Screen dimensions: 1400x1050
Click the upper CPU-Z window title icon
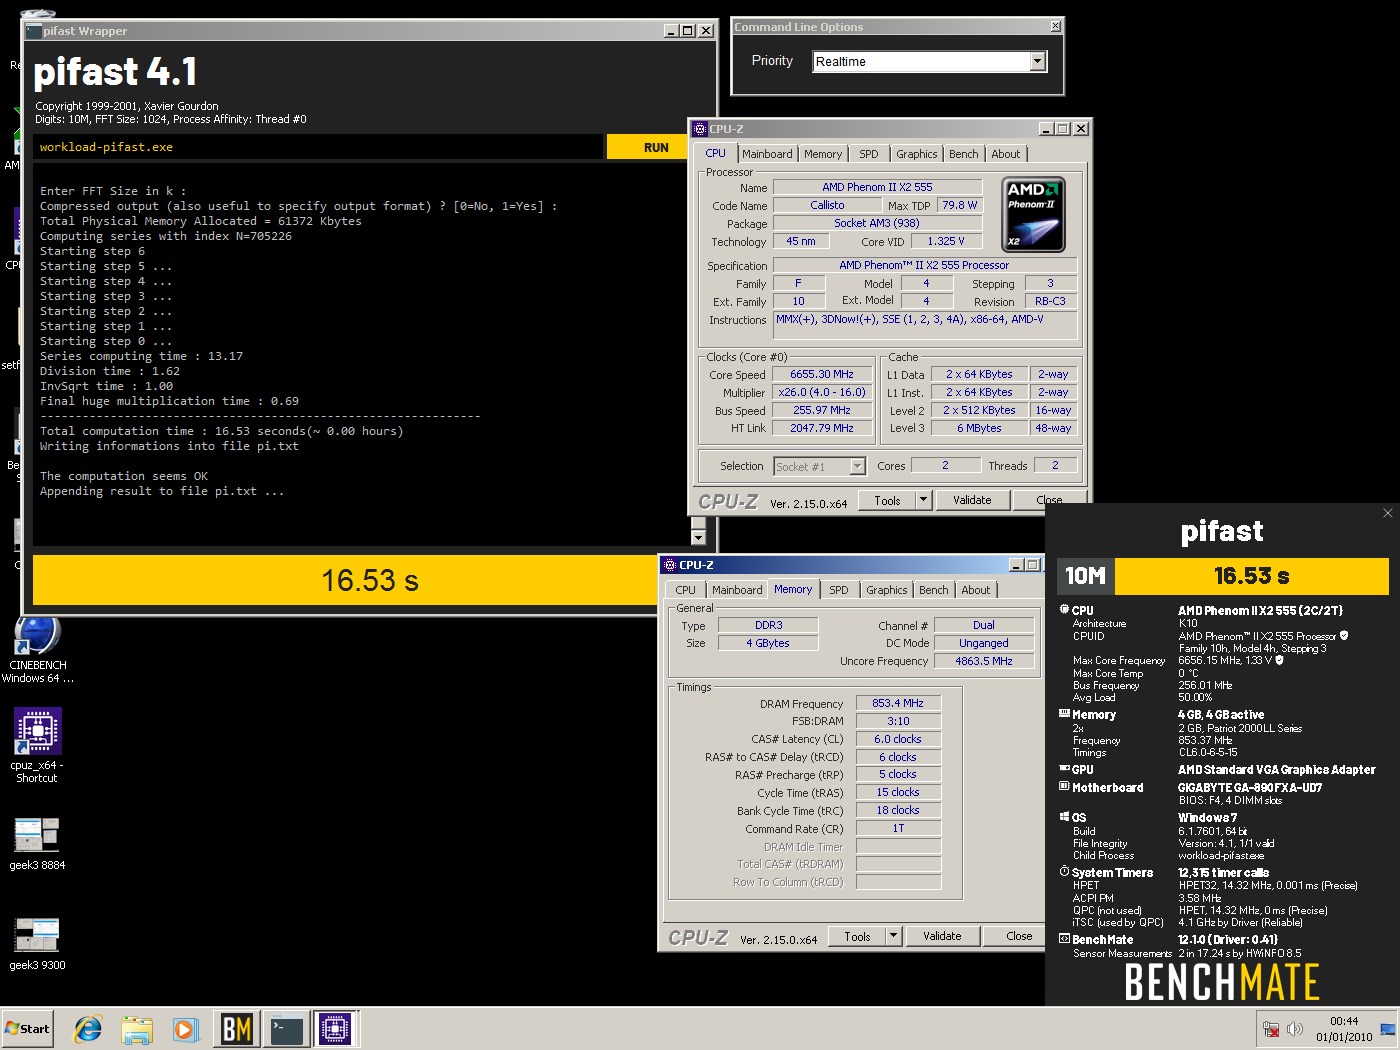tap(700, 129)
